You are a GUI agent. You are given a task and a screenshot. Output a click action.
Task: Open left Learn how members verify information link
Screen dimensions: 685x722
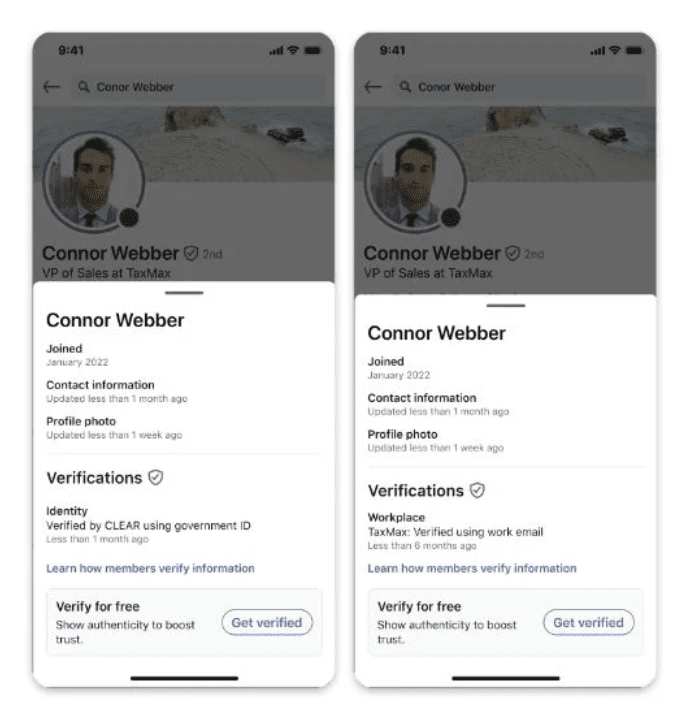coord(150,568)
